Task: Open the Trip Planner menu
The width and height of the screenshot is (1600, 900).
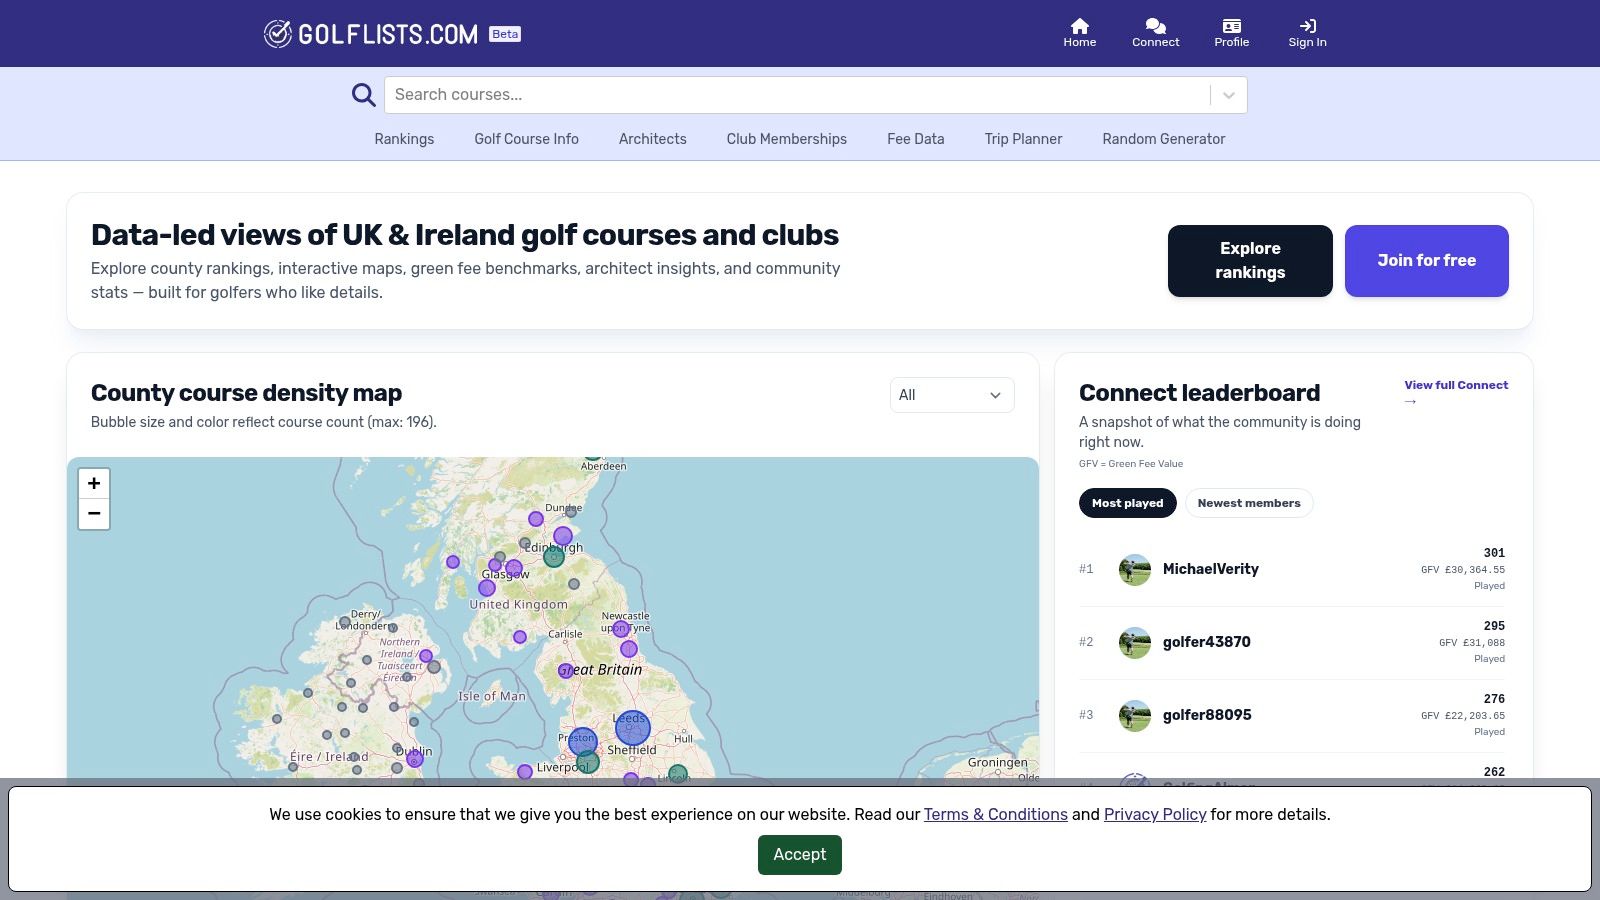Action: coord(1023,139)
